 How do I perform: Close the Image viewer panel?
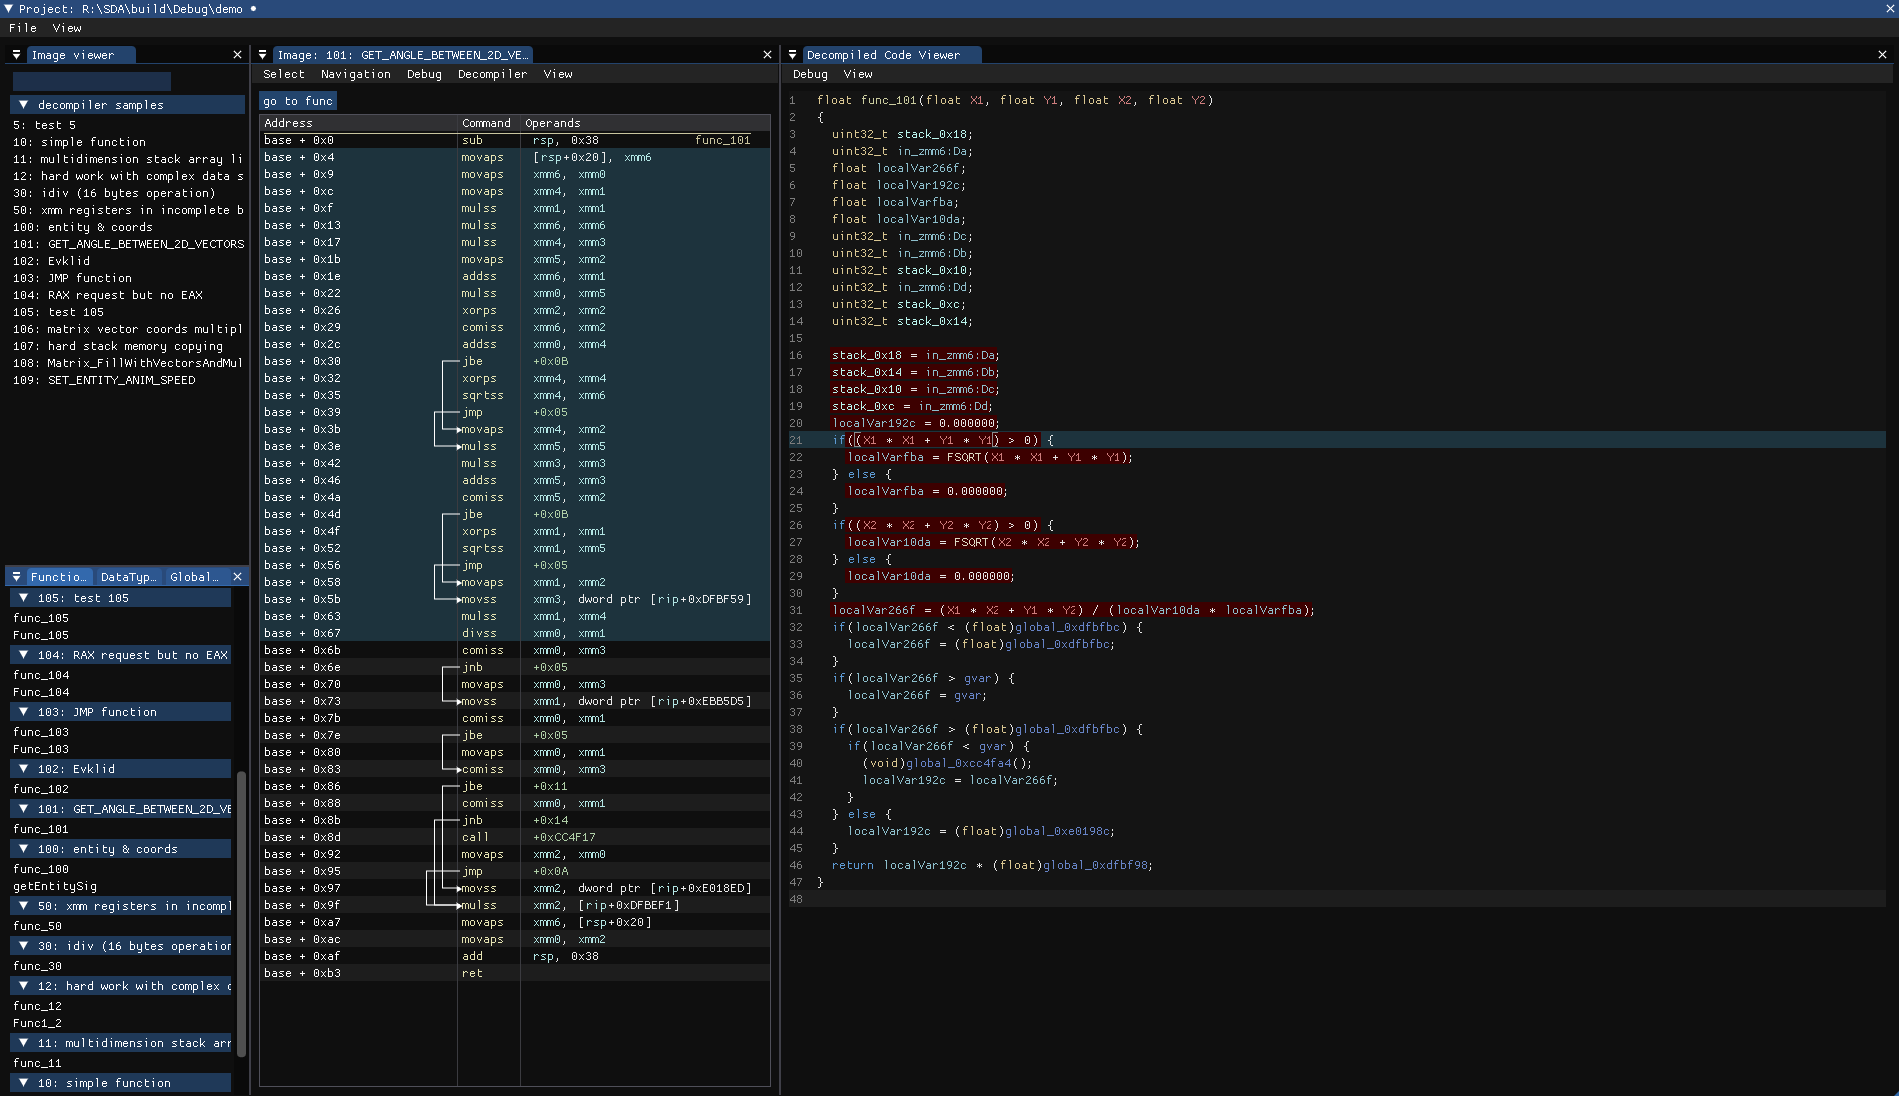(237, 55)
